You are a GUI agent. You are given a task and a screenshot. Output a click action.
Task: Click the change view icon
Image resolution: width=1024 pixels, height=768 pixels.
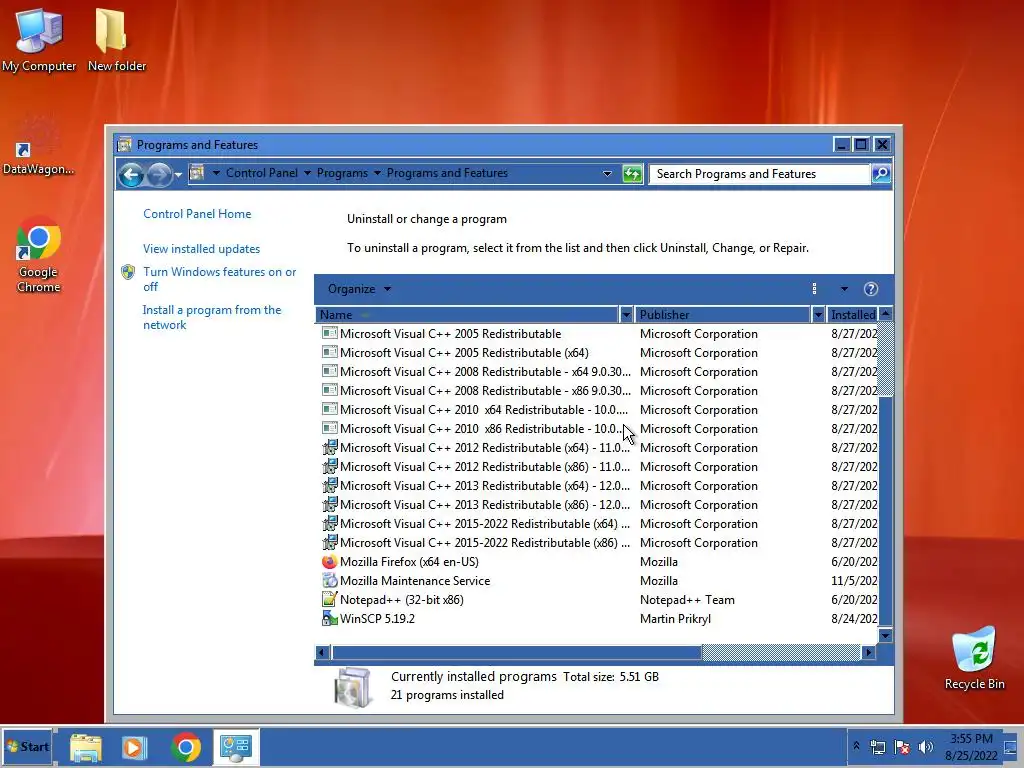[x=814, y=289]
